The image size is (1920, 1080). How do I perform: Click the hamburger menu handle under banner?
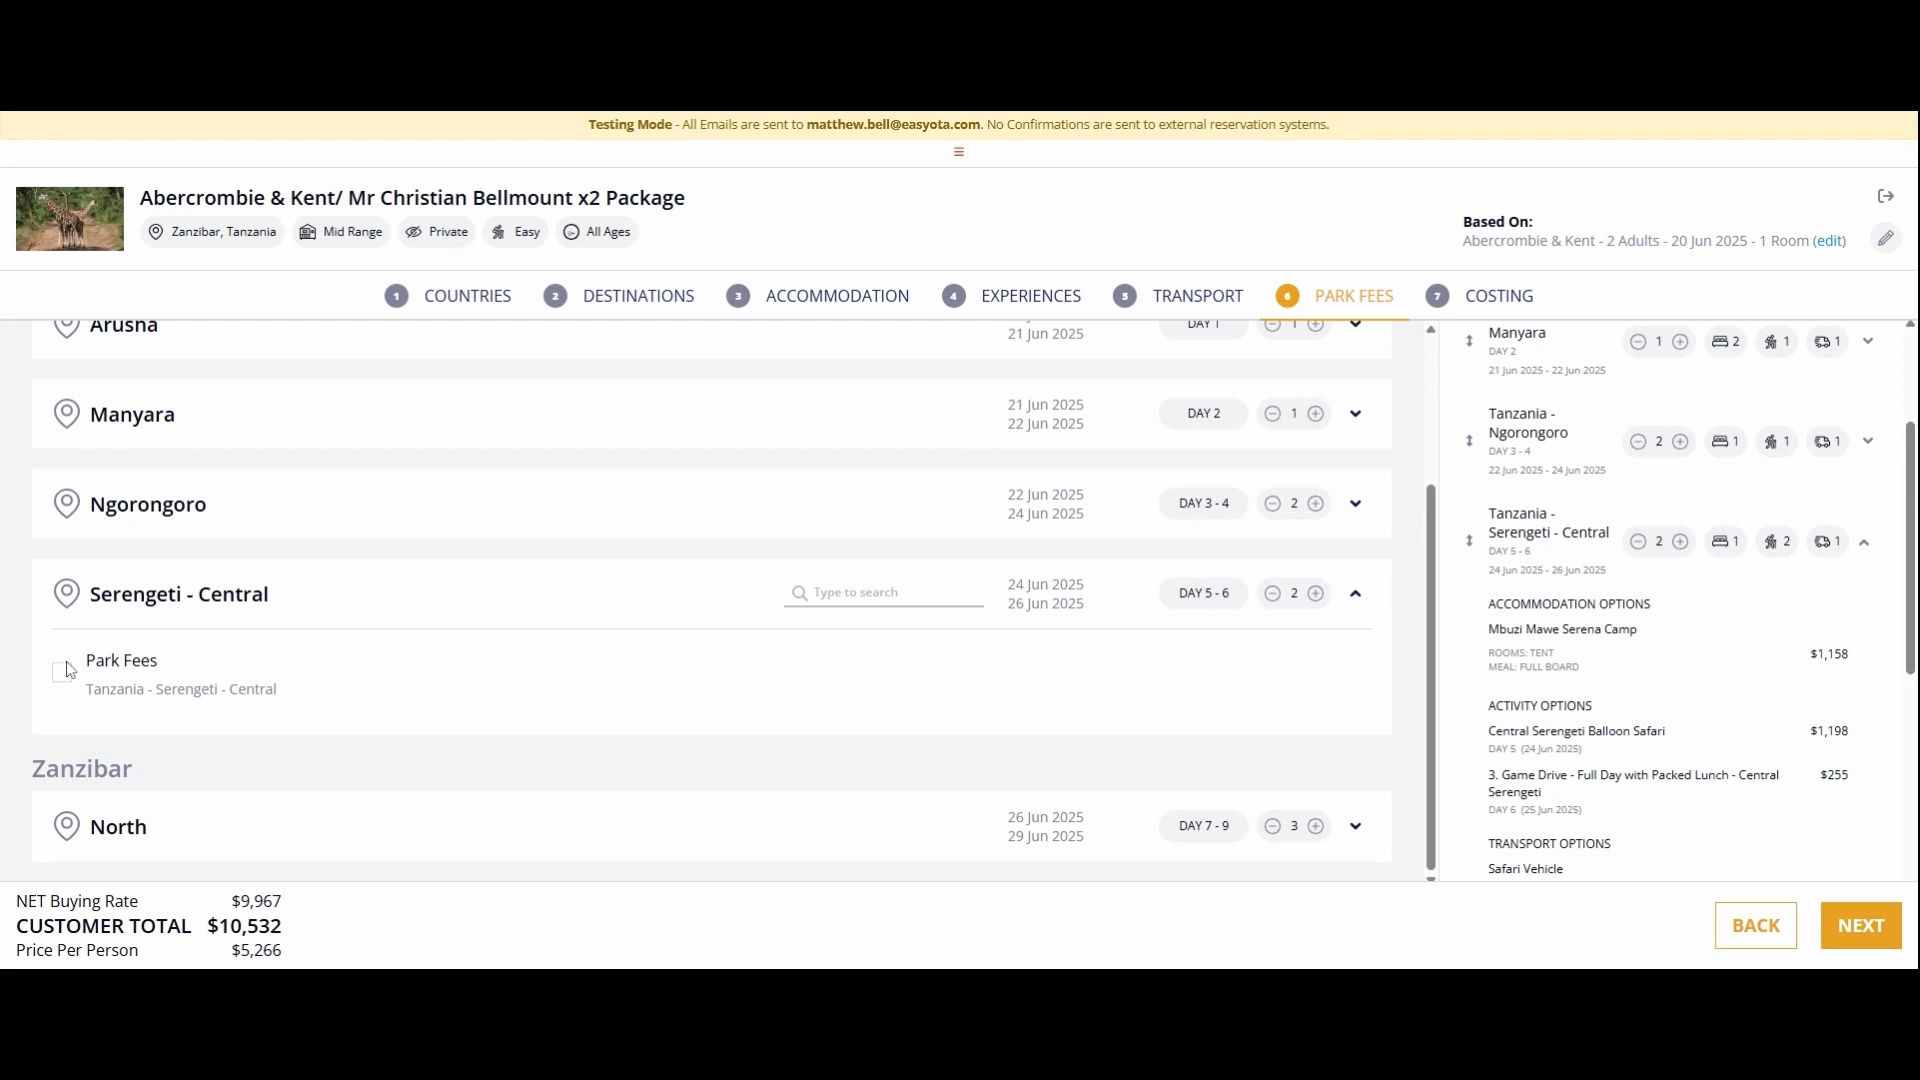tap(959, 152)
